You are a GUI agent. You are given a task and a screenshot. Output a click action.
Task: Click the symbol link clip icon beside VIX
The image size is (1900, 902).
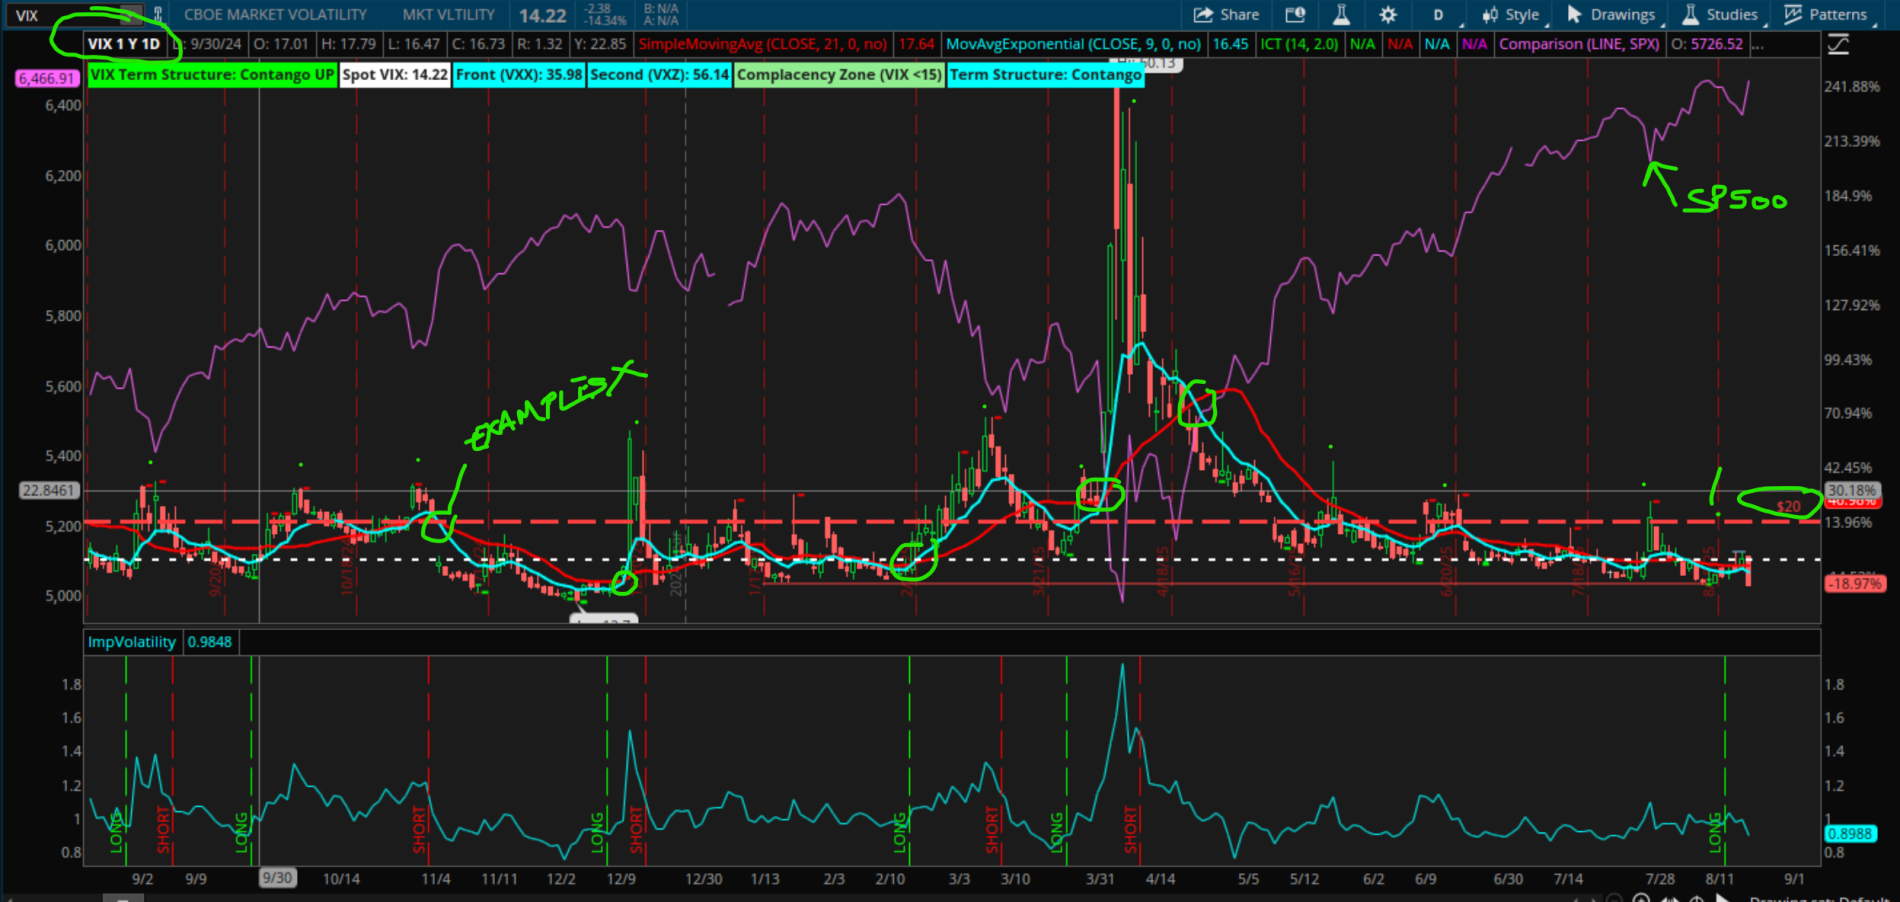pos(157,15)
